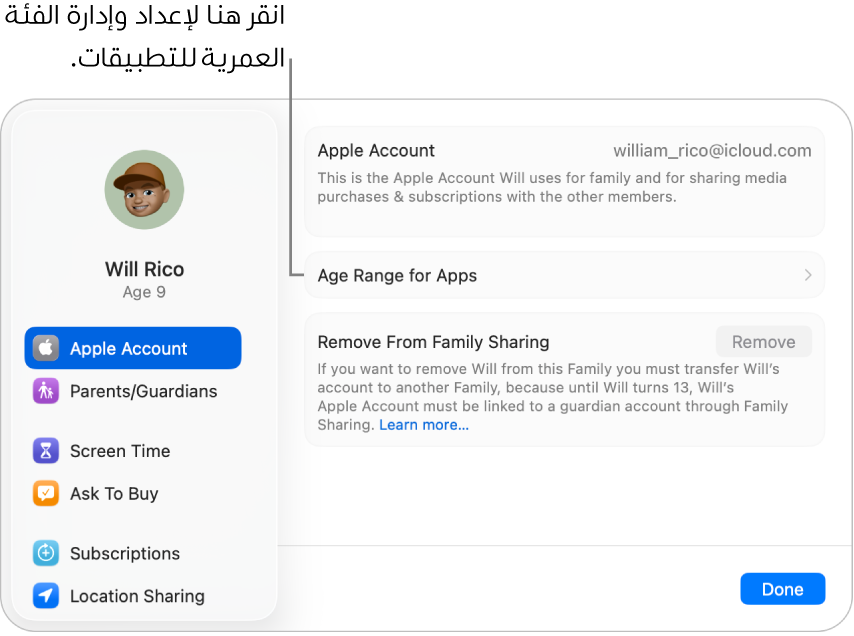The width and height of the screenshot is (854, 636).
Task: Open Age Range settings via the chevron
Action: (x=808, y=275)
